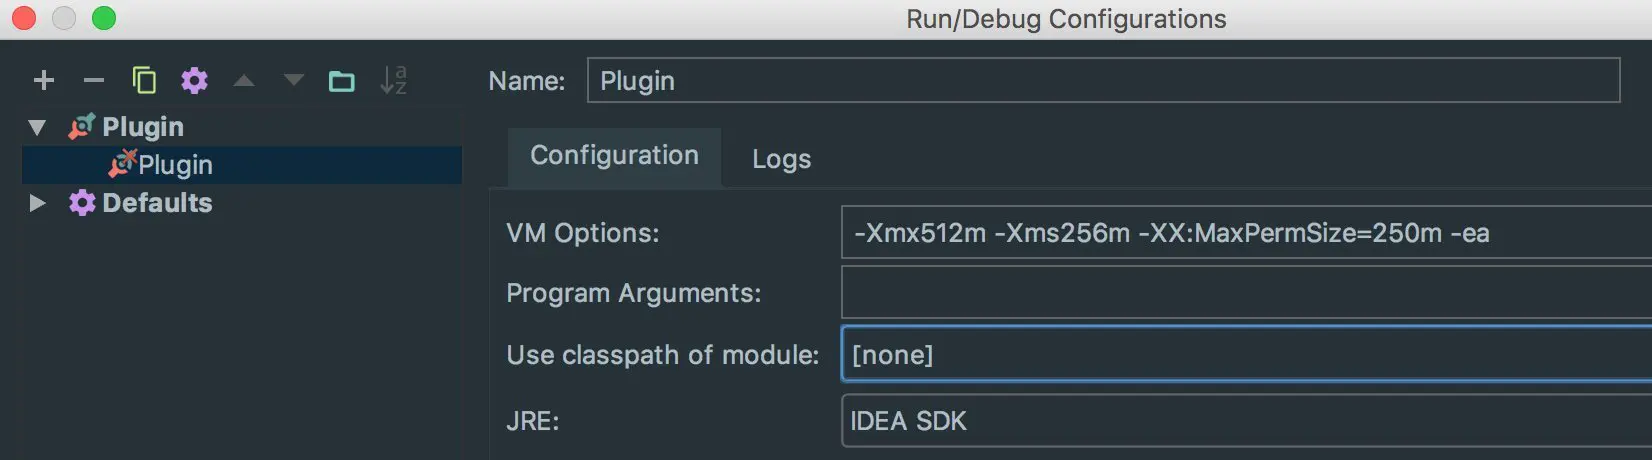Sort configurations alphabetically
Viewport: 1652px width, 460px height.
(393, 80)
